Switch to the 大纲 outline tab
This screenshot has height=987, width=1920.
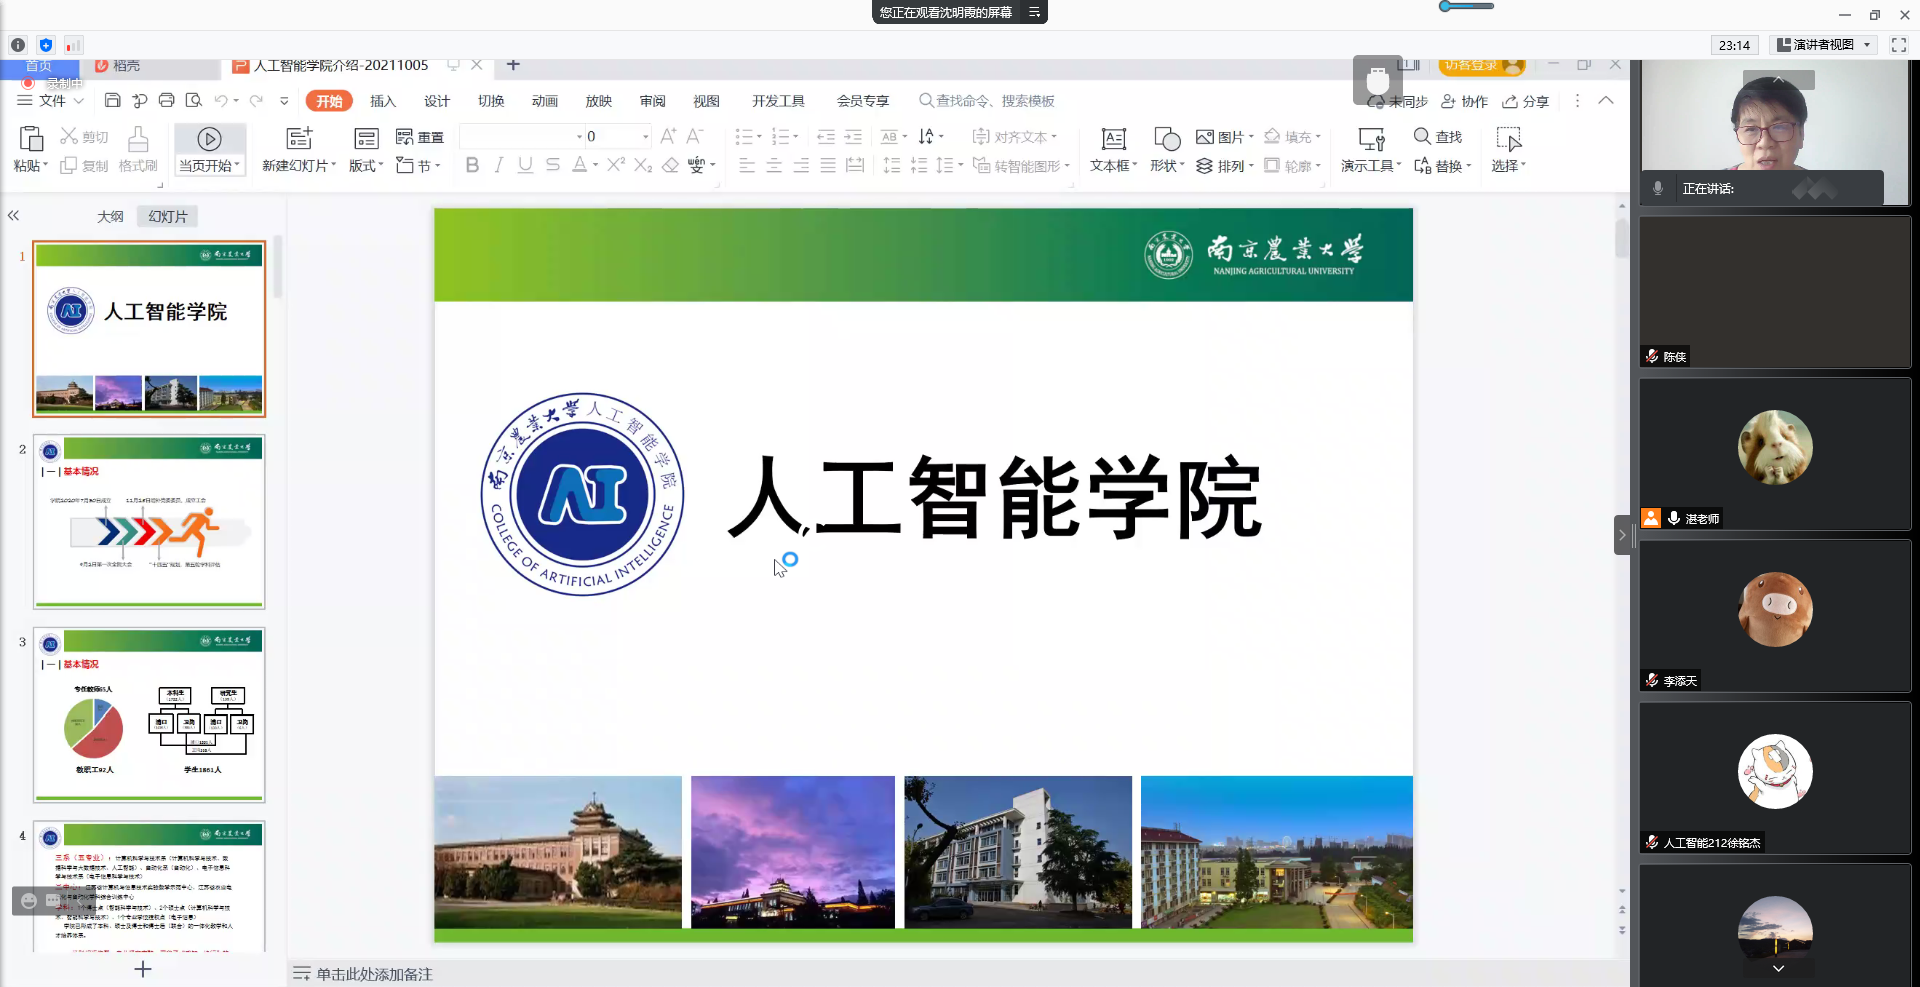tap(110, 216)
